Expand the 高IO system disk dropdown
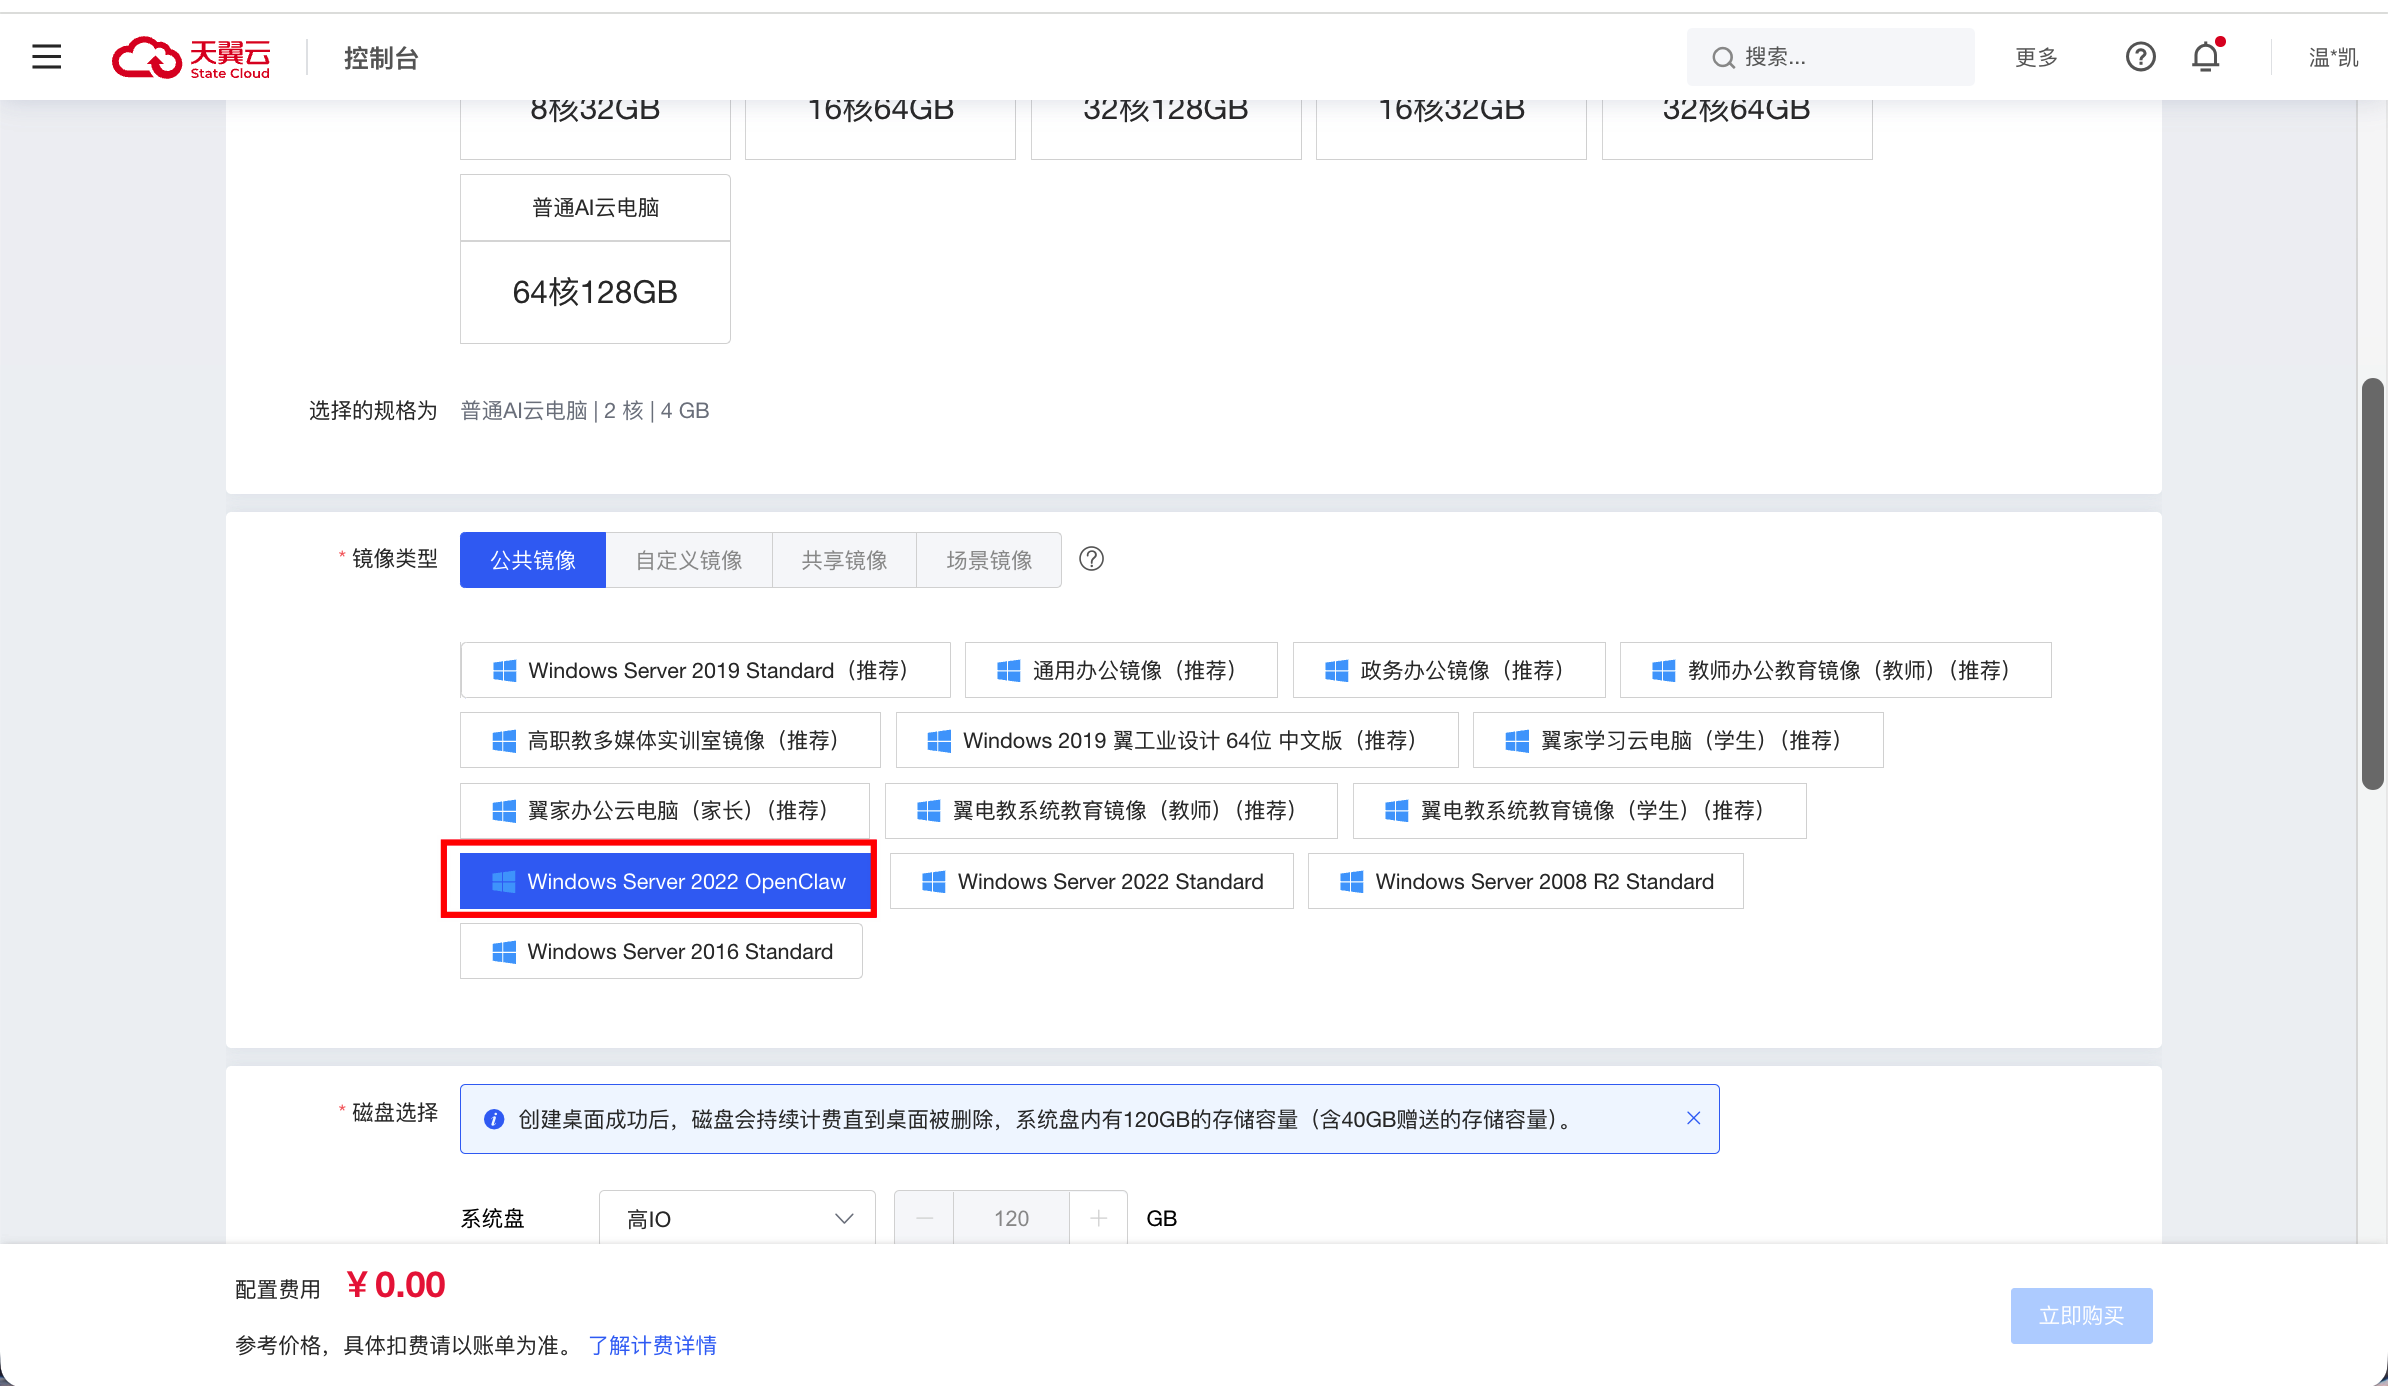2388x1386 pixels. coord(737,1218)
